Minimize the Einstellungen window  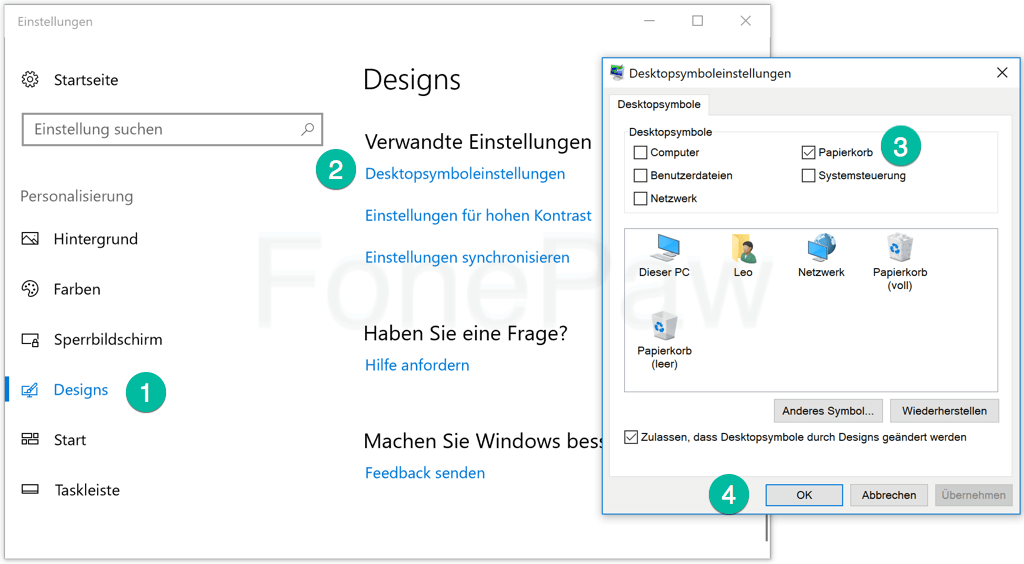tap(649, 21)
